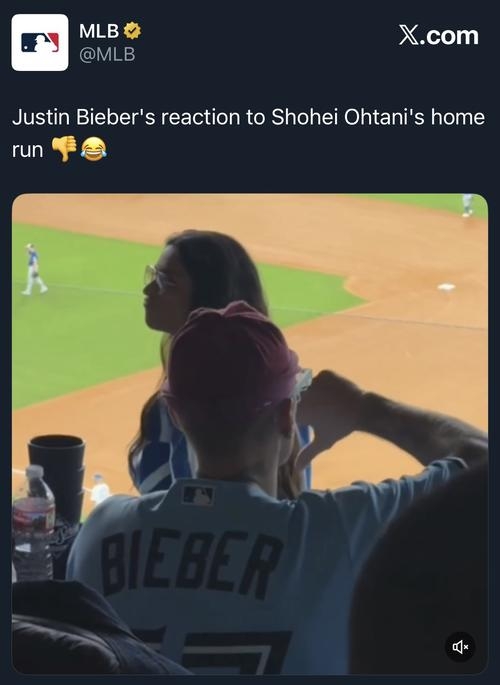Click the X logo in the watermark

(x=409, y=35)
